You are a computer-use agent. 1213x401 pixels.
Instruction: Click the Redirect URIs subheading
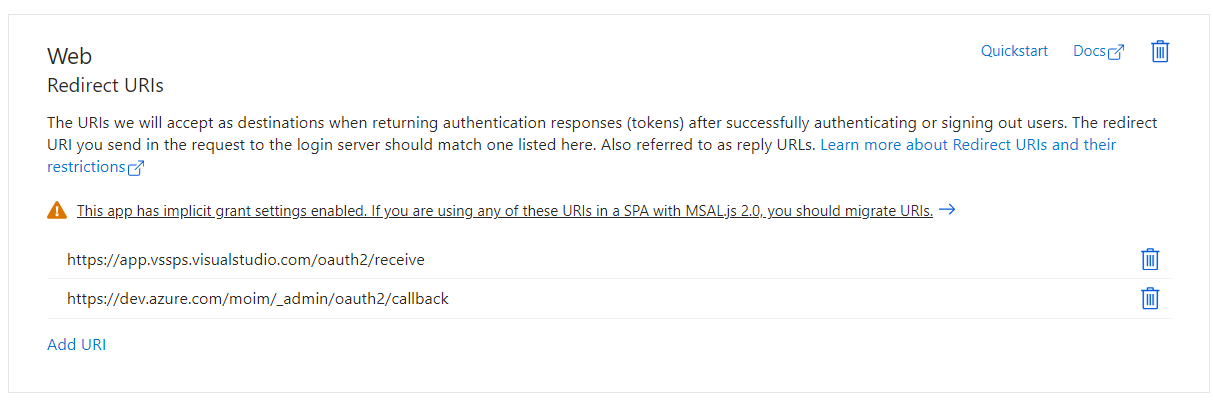coord(105,86)
